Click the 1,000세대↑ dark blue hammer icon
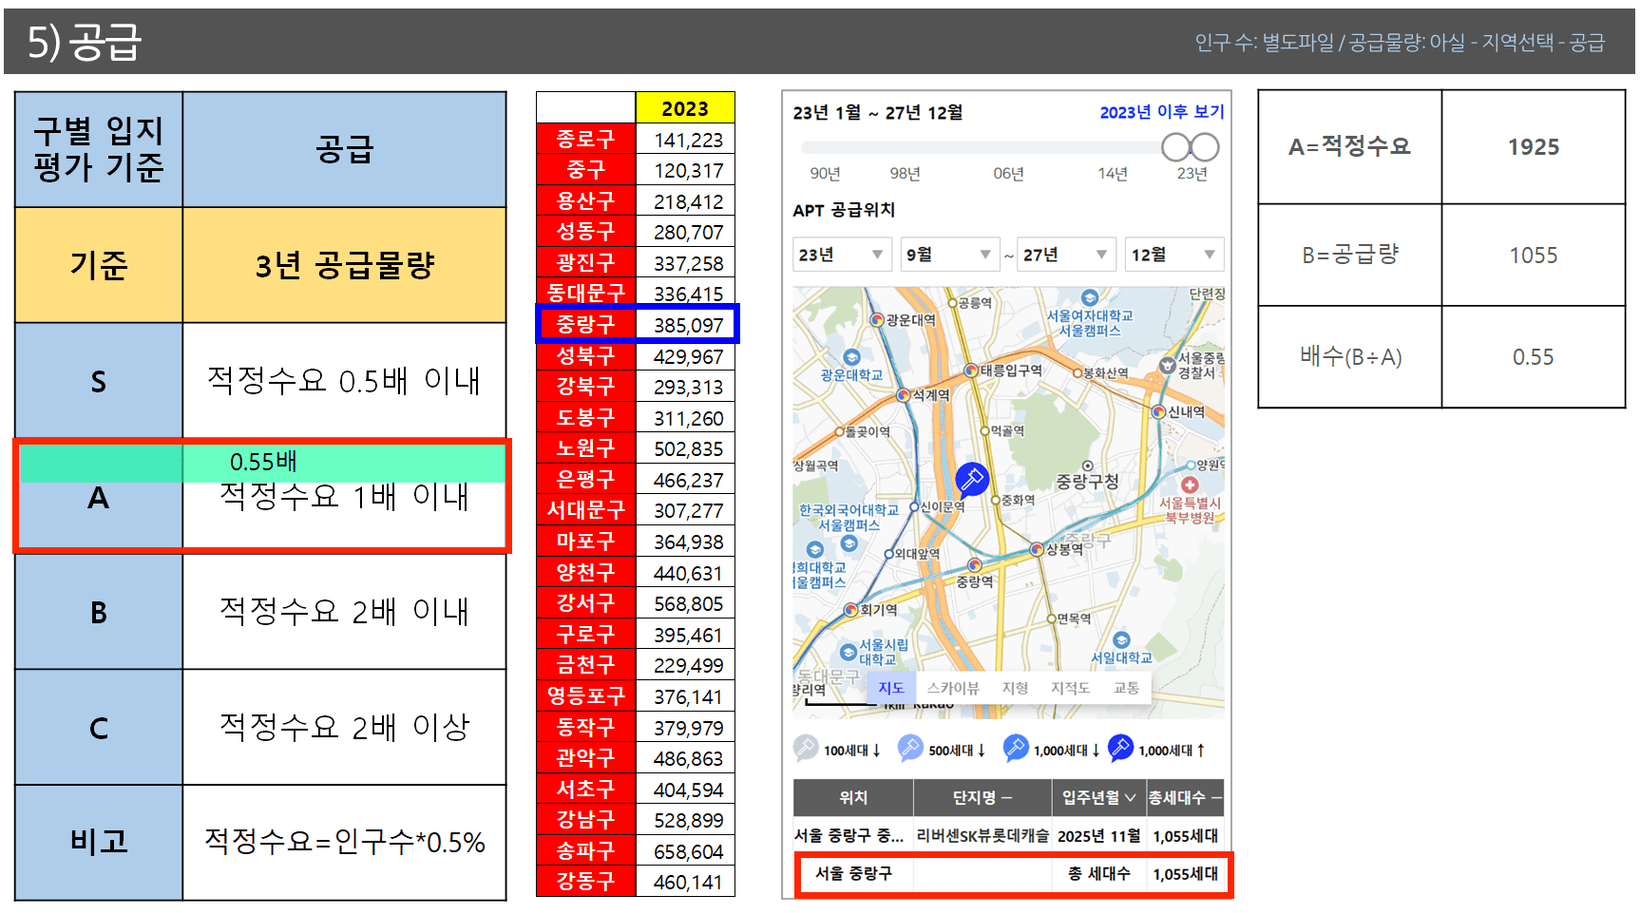Viewport: 1640px width, 913px height. click(1120, 748)
